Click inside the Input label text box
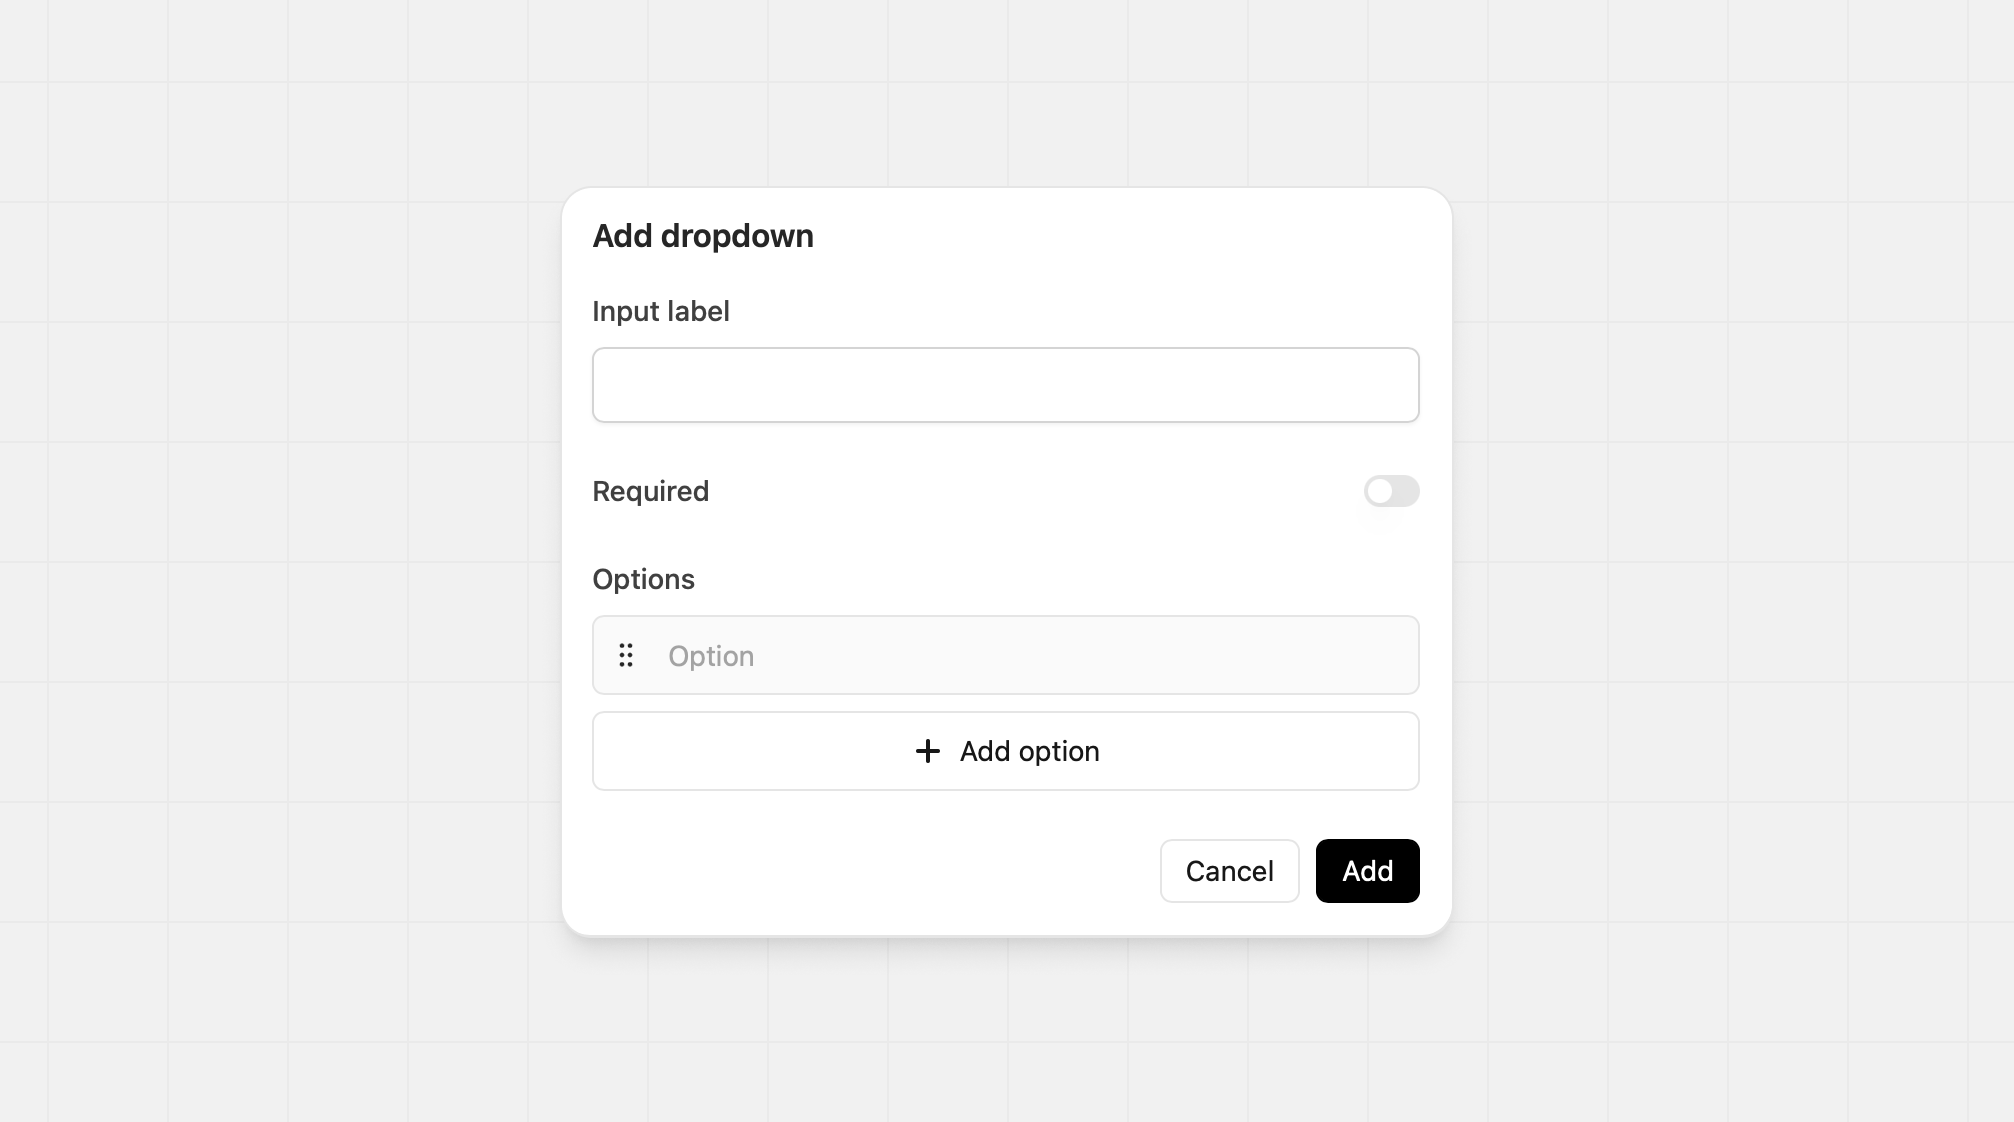 [x=1005, y=385]
